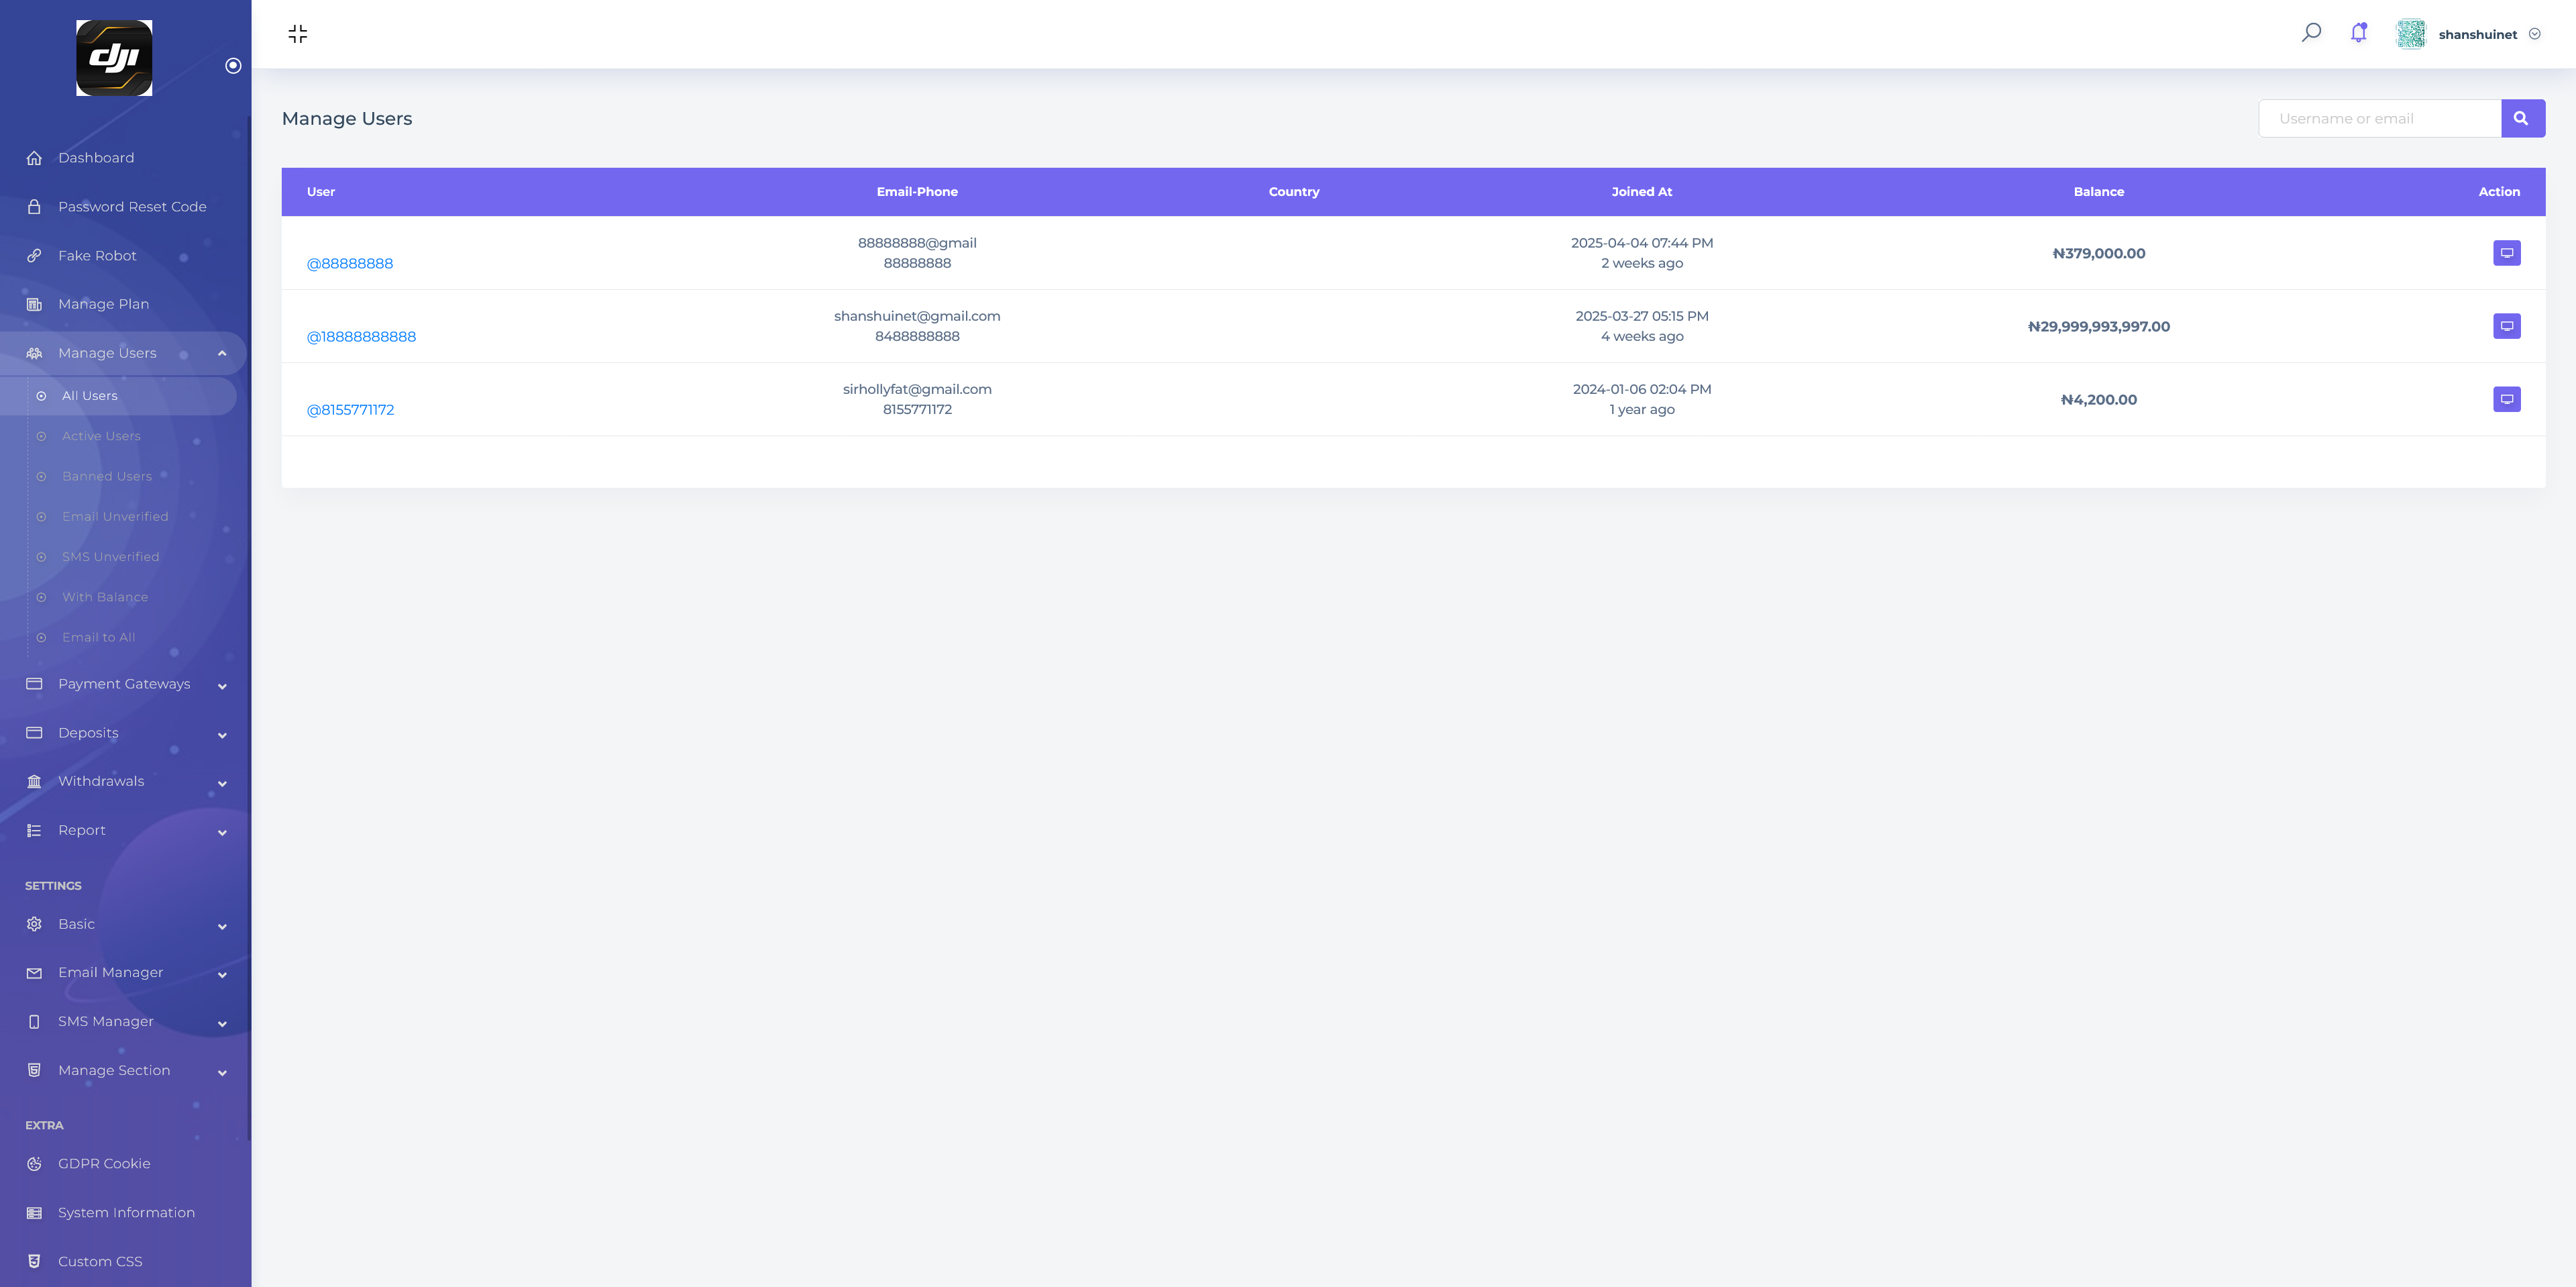The width and height of the screenshot is (2576, 1287).
Task: Click details icon for @18888888888 row
Action: [2506, 326]
